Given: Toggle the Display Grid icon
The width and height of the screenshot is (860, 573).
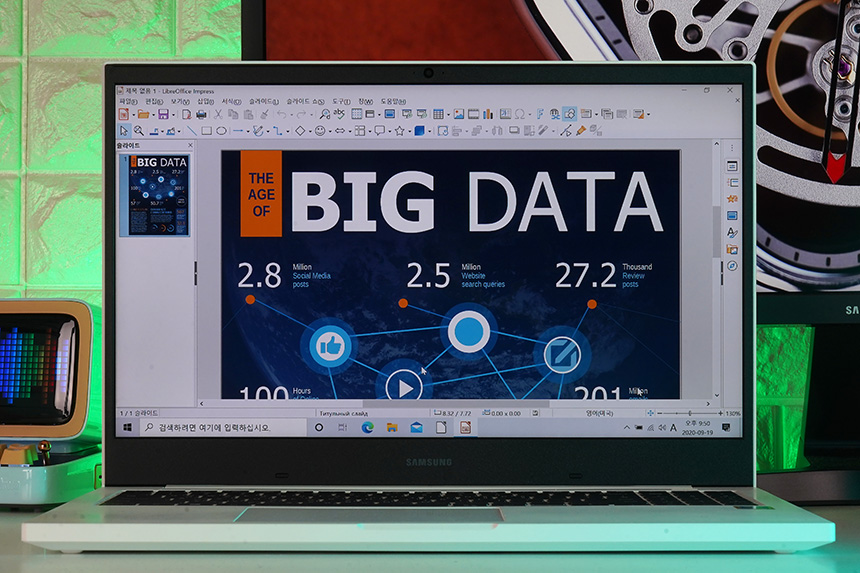Looking at the screenshot, I should pyautogui.click(x=357, y=114).
